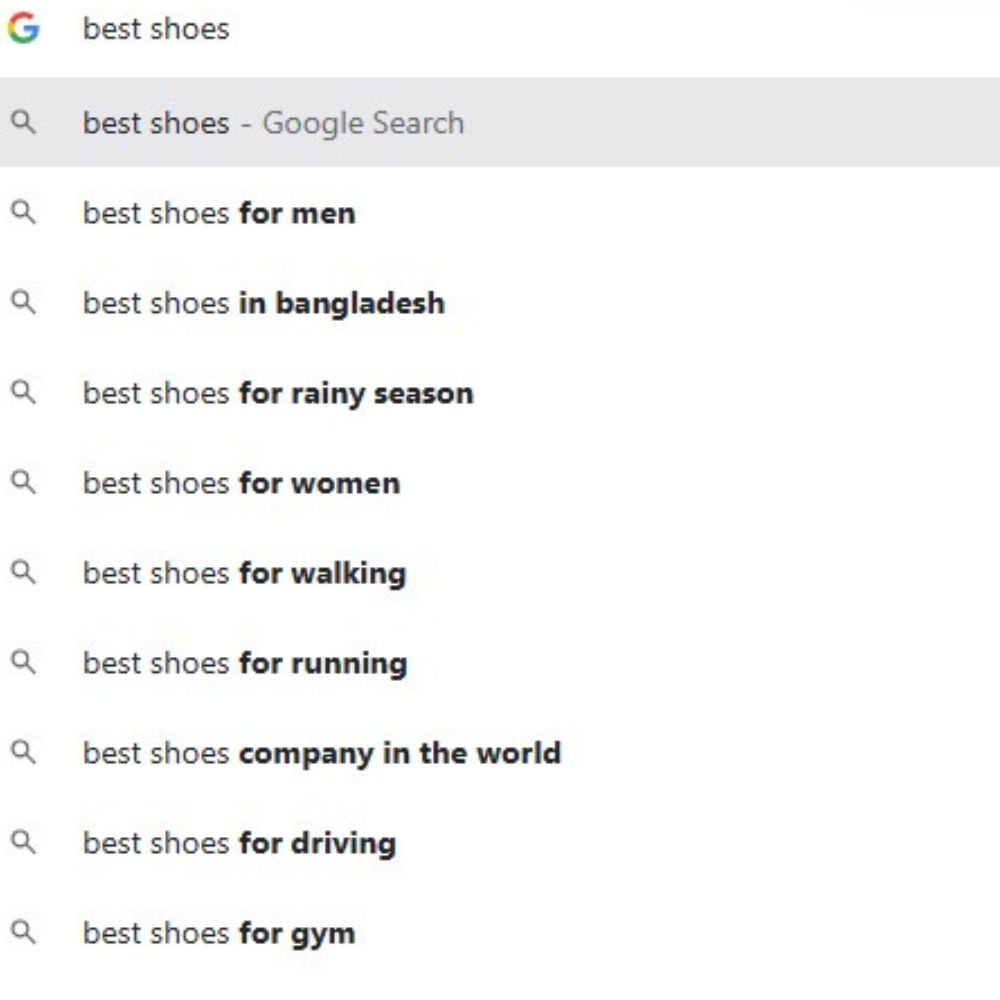Click magnifier icon next to 'in bangladesh'

click(x=23, y=303)
